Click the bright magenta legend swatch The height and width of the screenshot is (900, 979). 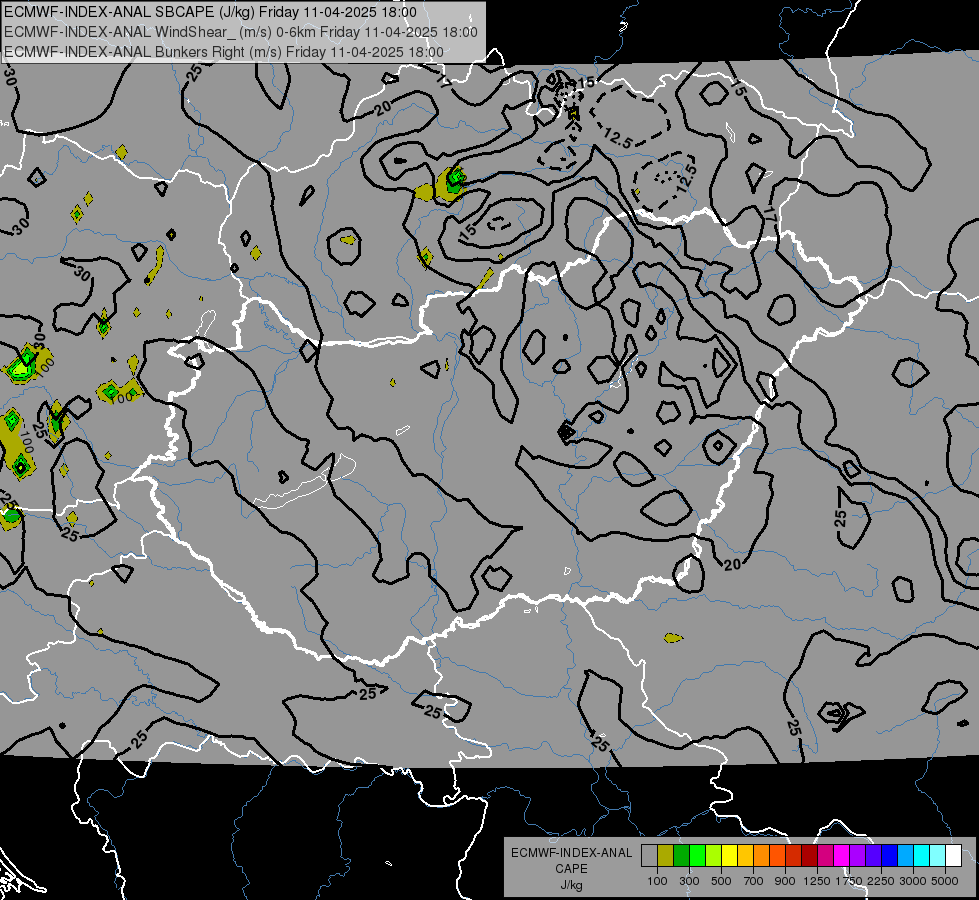tap(841, 855)
